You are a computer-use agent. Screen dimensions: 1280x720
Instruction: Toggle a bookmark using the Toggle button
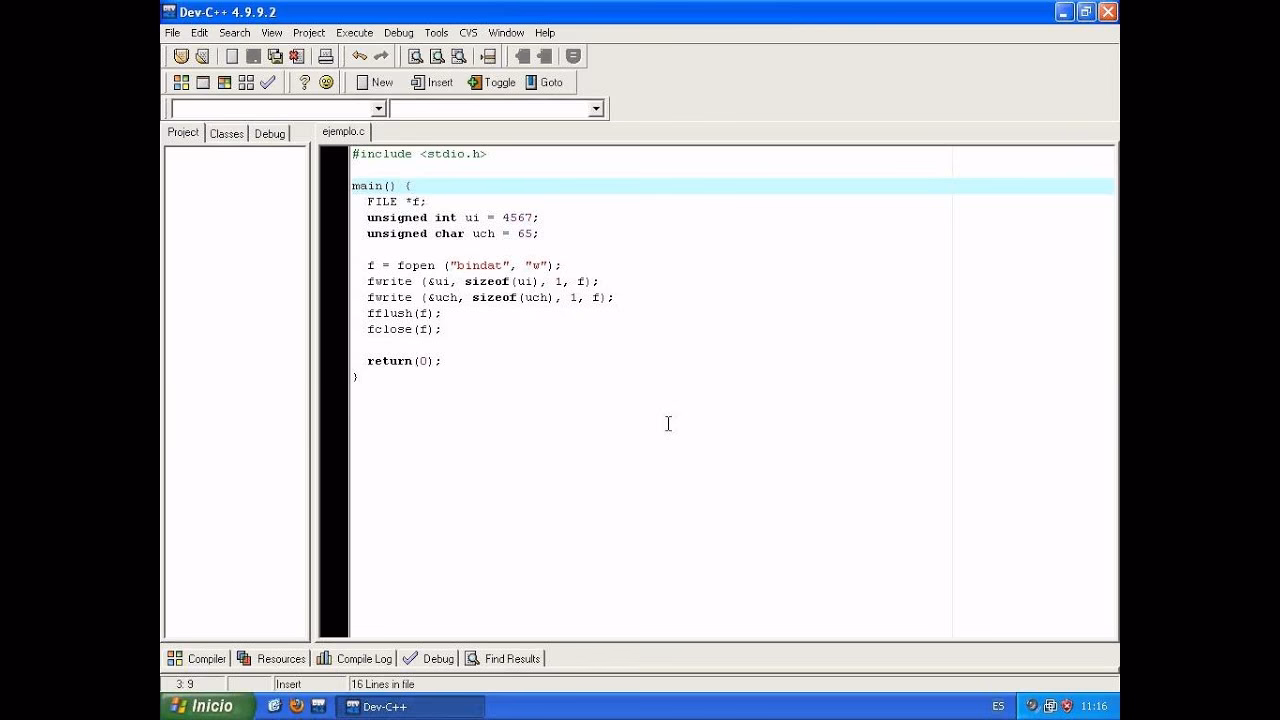(x=491, y=82)
